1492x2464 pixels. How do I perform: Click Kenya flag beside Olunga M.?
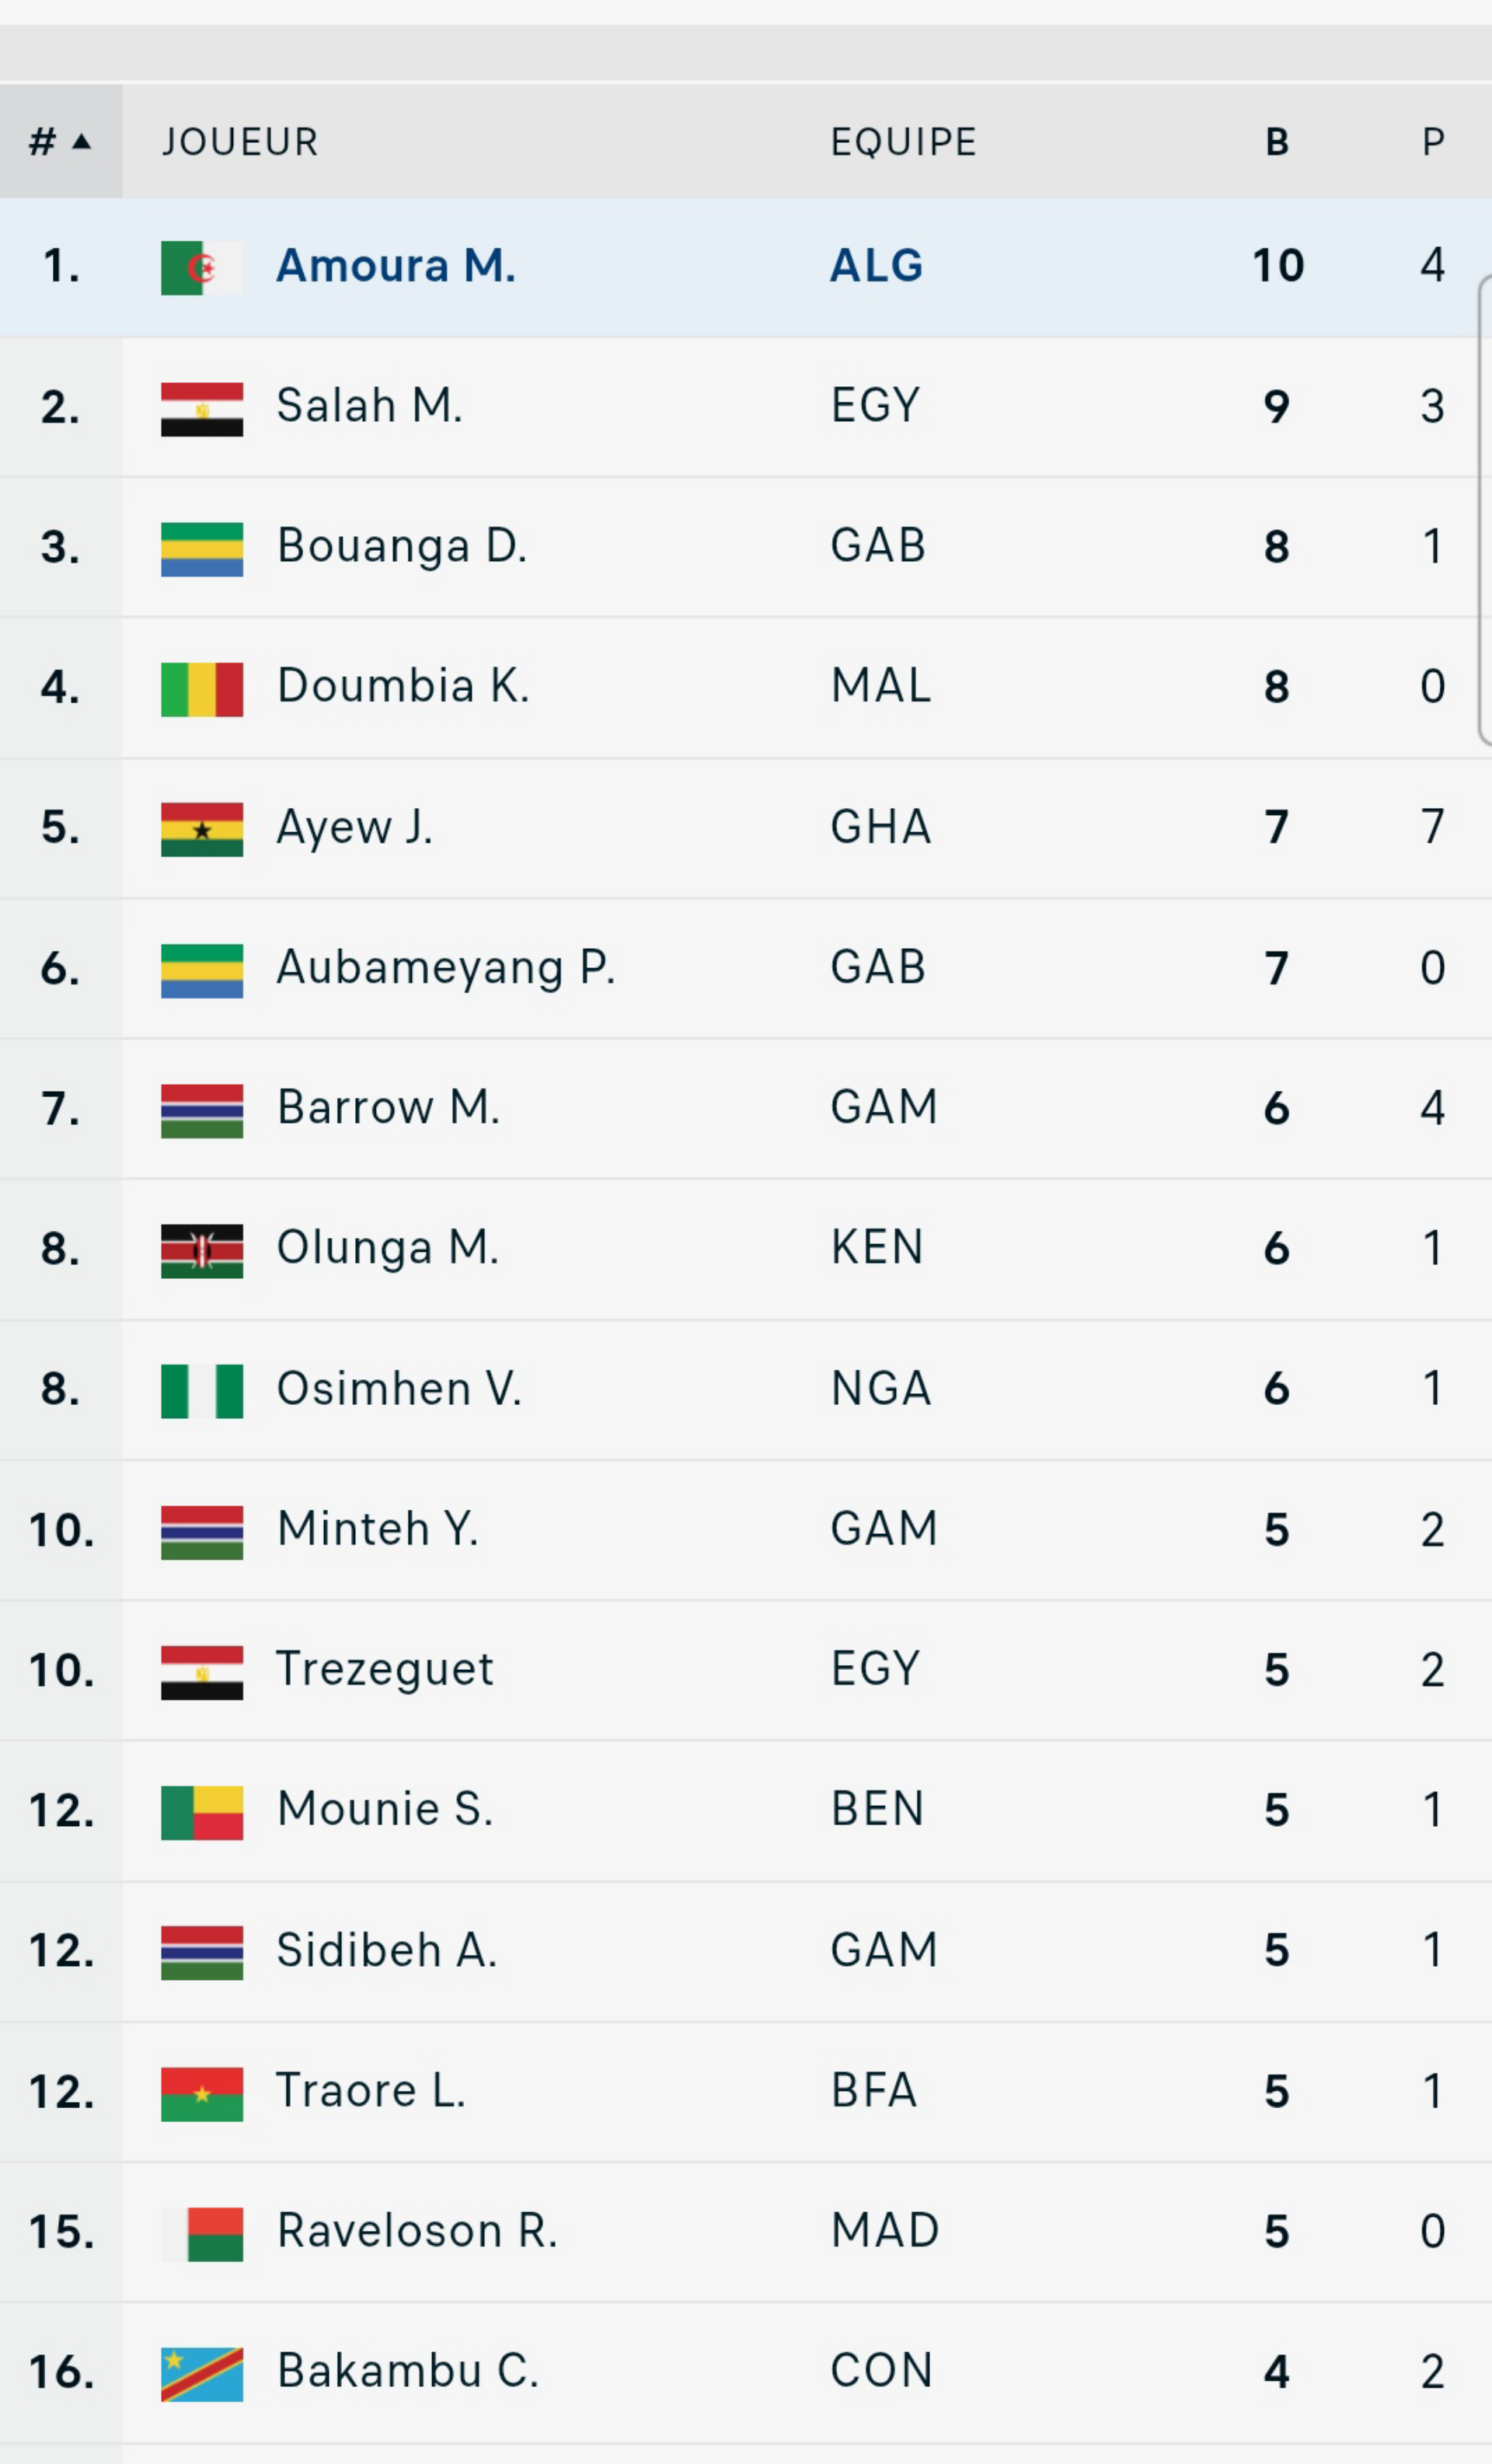[x=201, y=1250]
